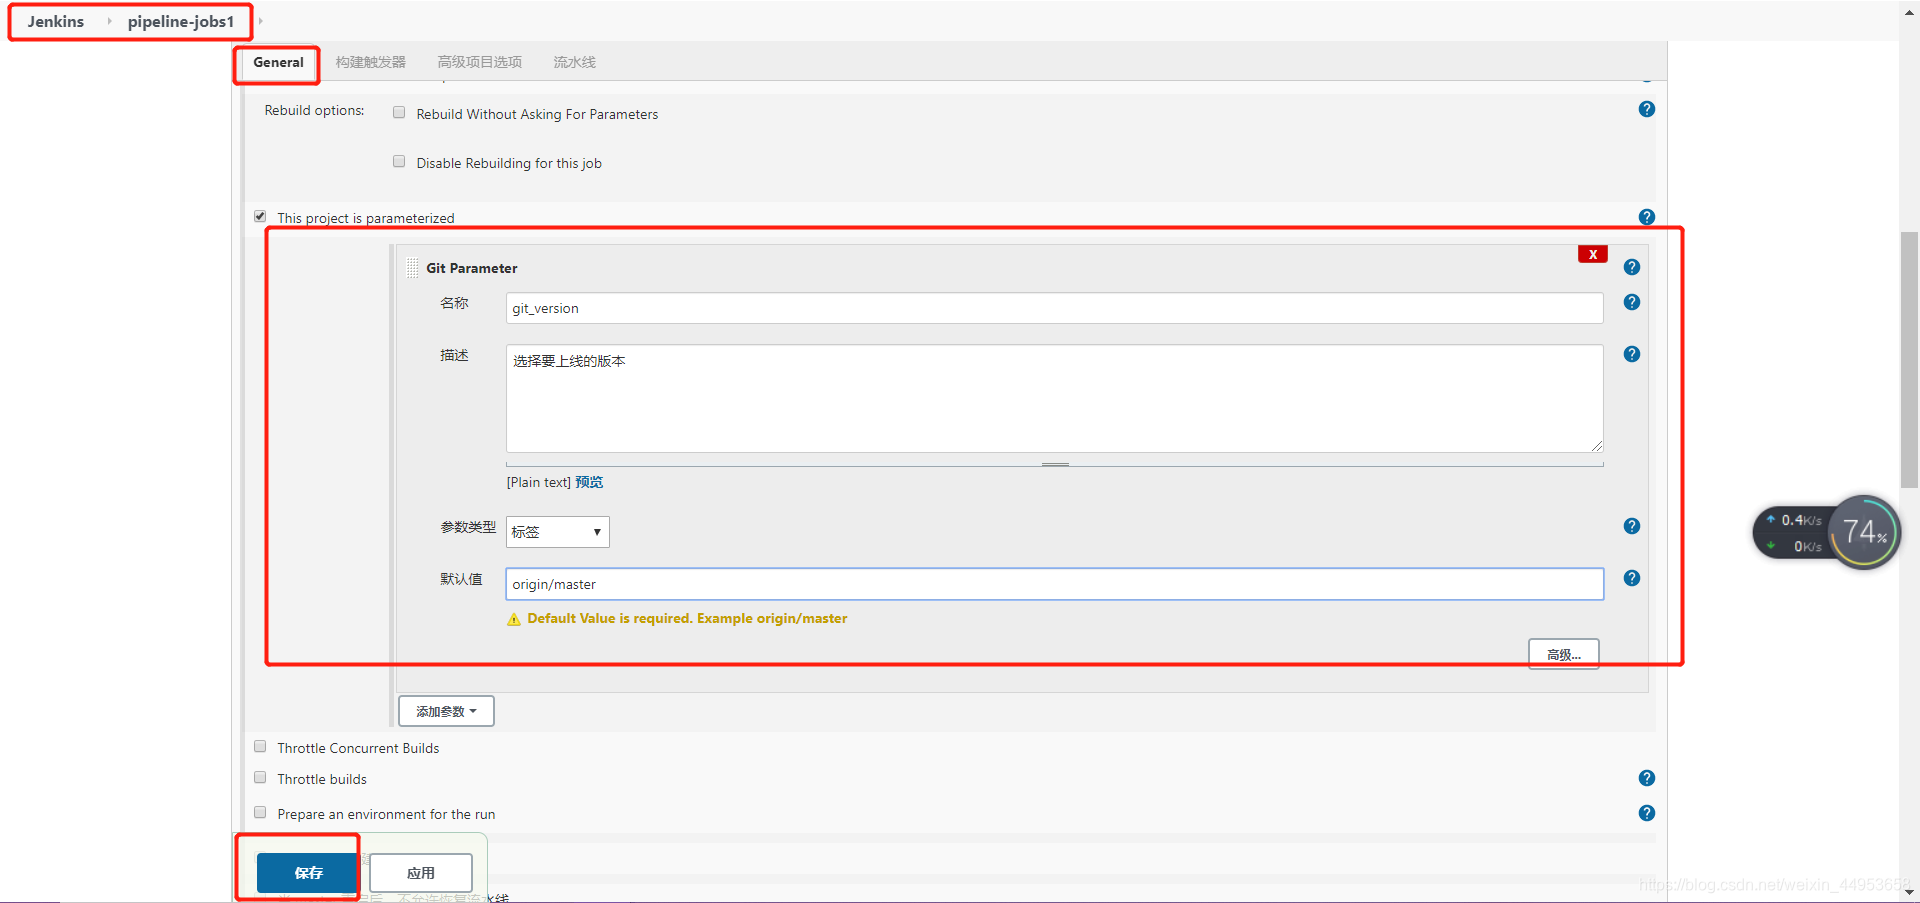Click the git_version name input field

pyautogui.click(x=1054, y=308)
